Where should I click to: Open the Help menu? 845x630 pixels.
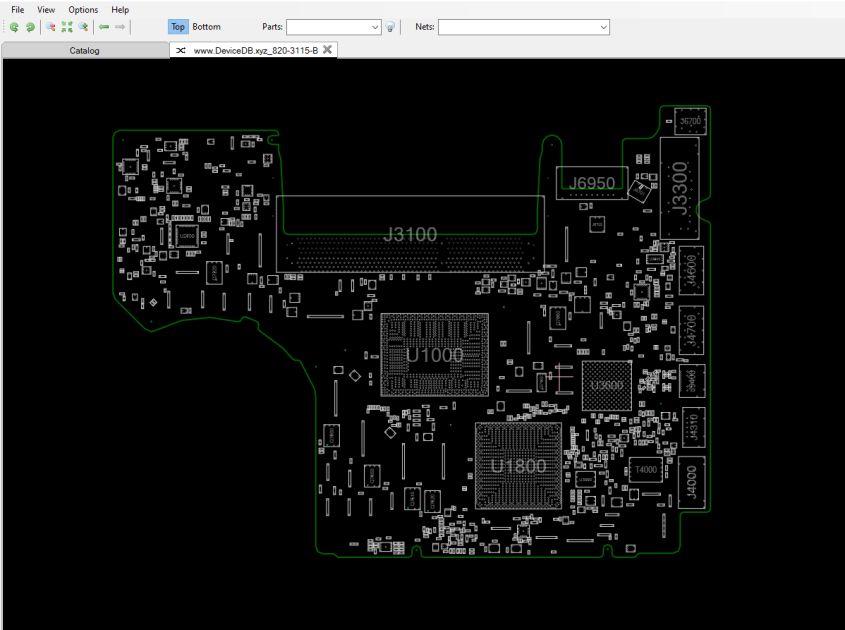click(x=120, y=10)
